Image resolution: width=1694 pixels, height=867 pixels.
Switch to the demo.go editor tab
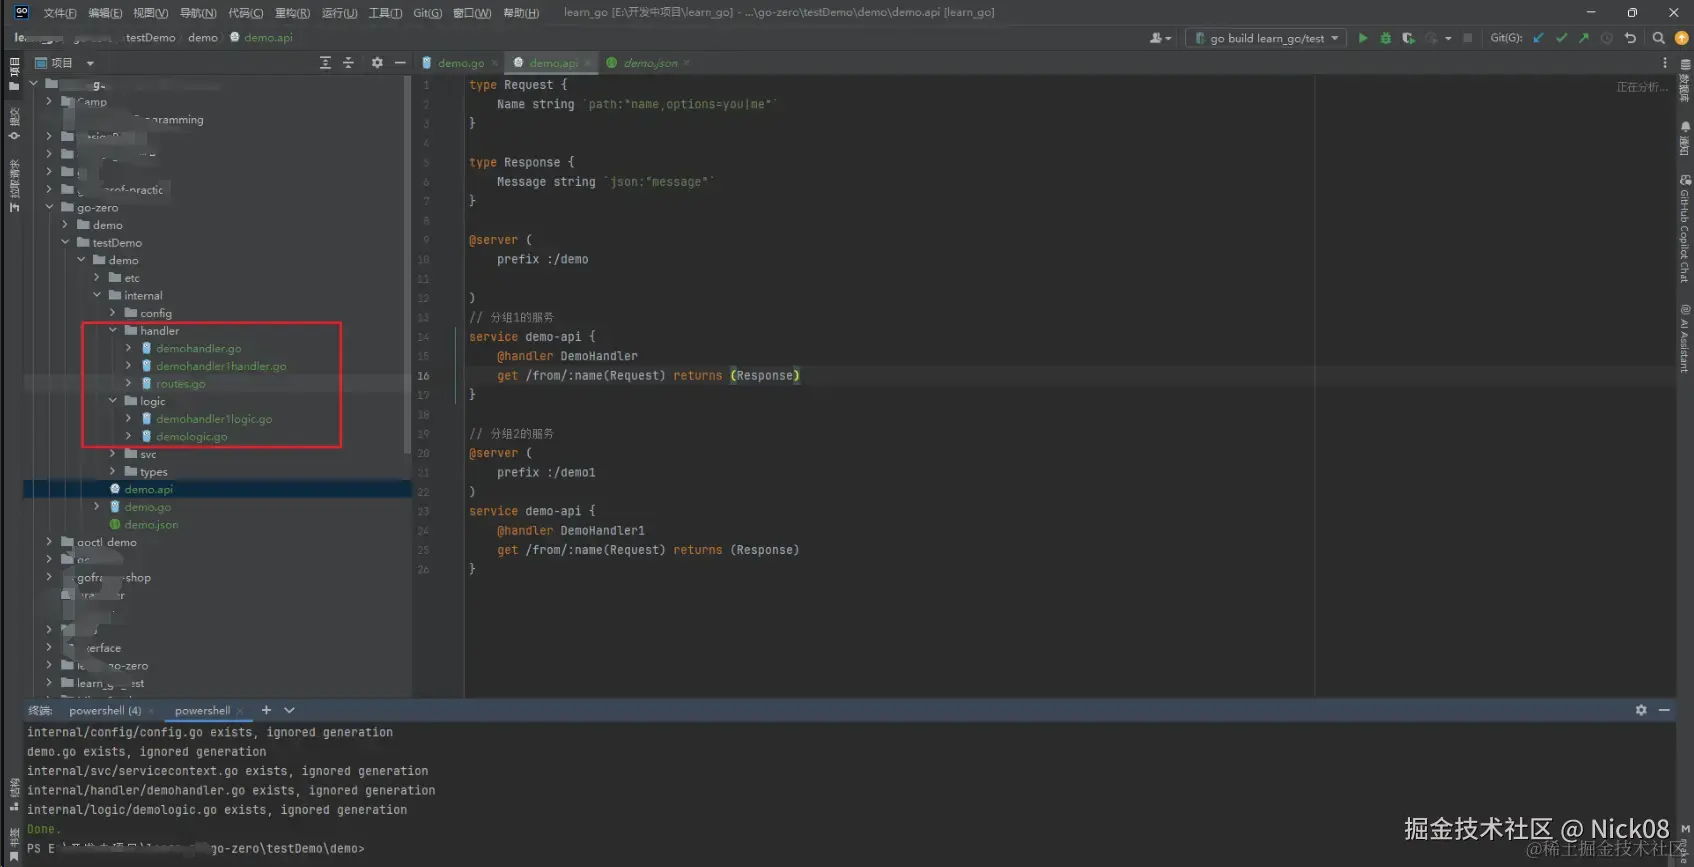point(460,63)
